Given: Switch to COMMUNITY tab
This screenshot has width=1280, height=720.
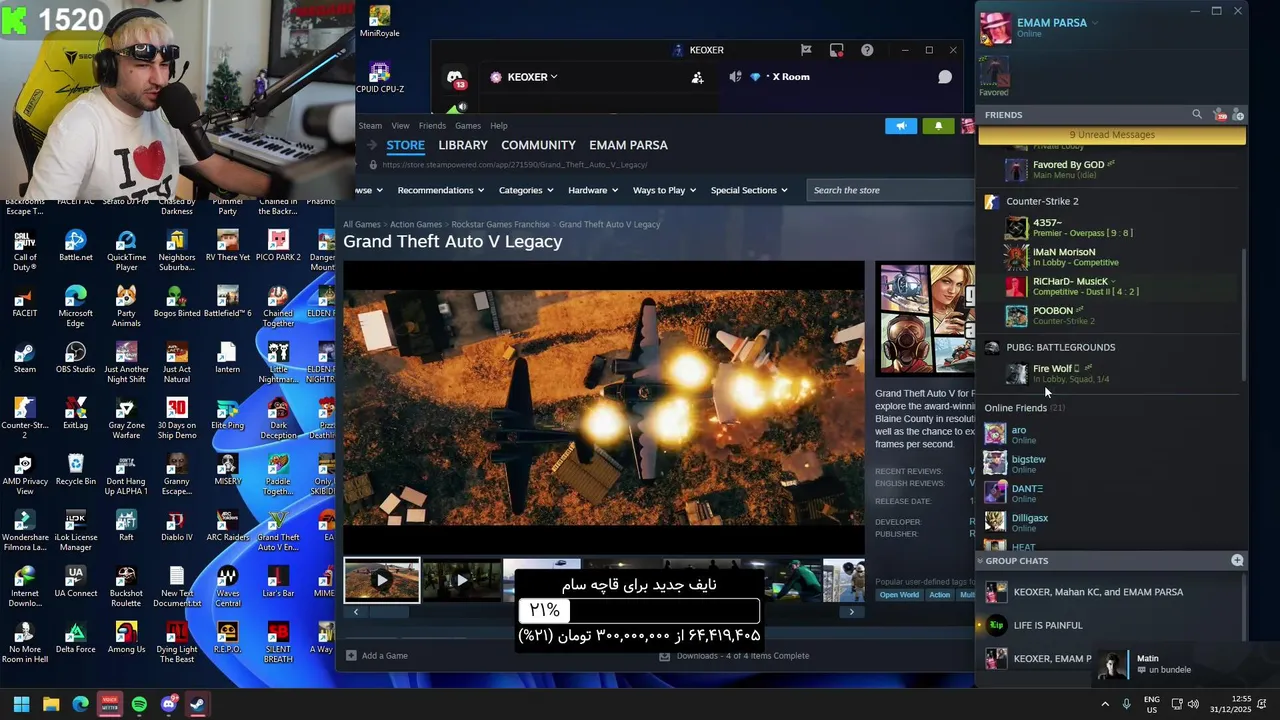Looking at the screenshot, I should coord(538,145).
